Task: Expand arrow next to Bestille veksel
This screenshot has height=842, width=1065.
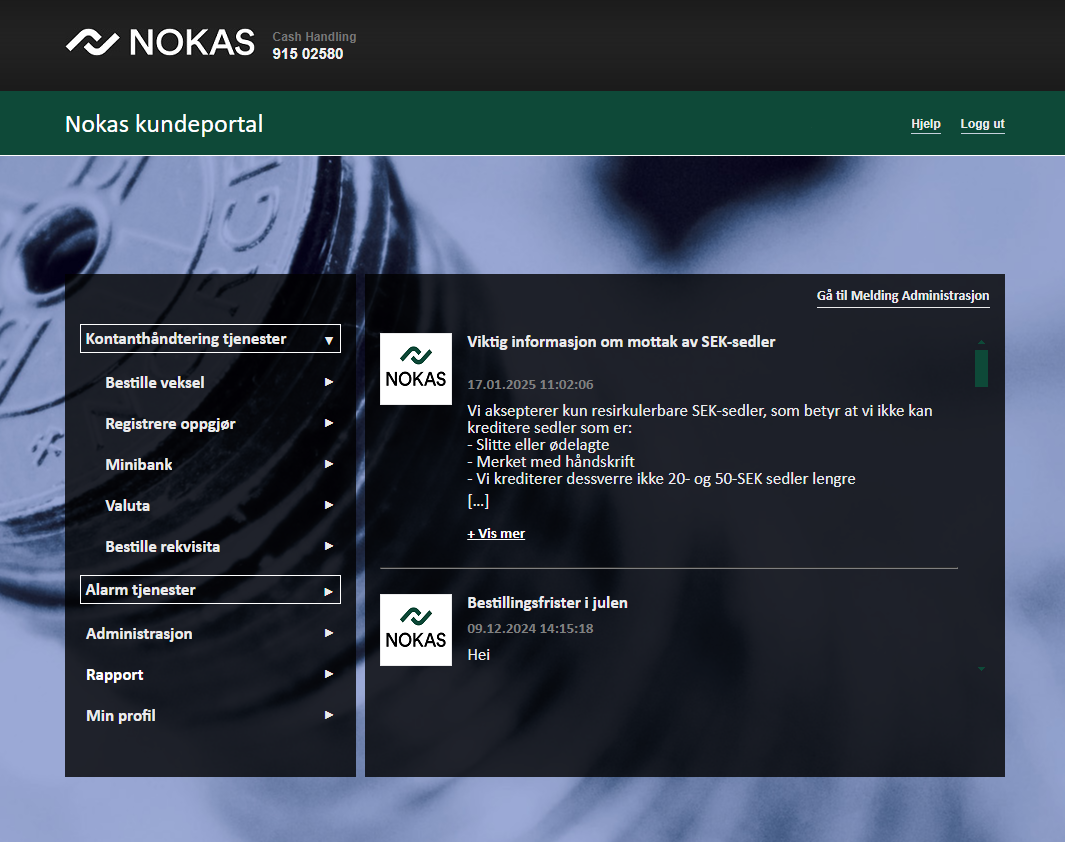Action: point(328,382)
